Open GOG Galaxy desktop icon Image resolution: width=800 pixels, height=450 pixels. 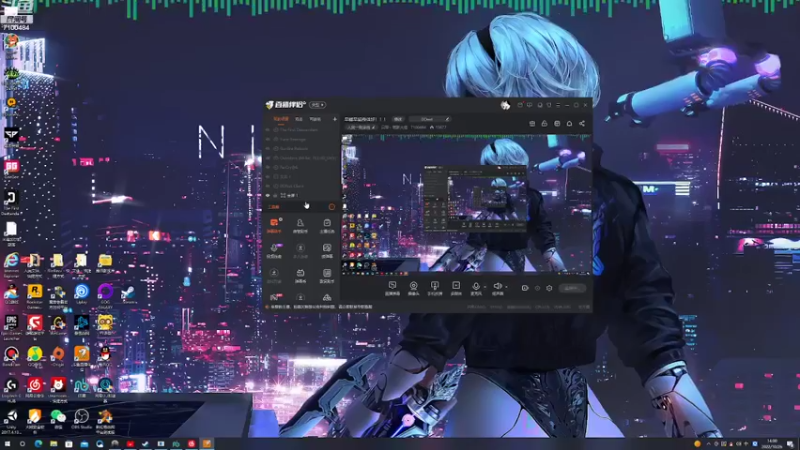coord(105,295)
